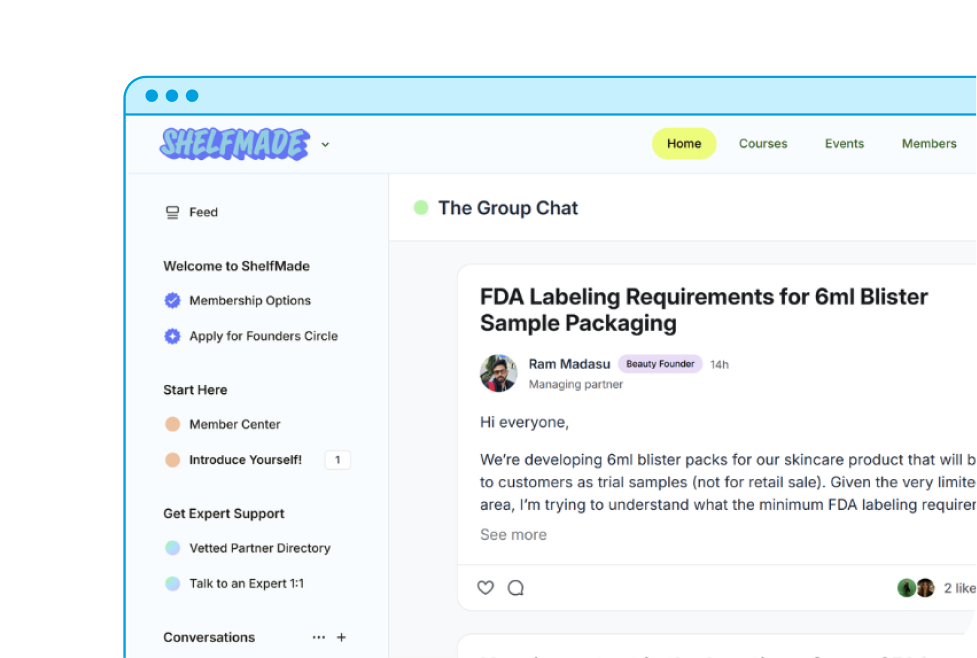Click the ShelfMade logo
Viewport: 977px width, 658px height.
coord(234,144)
